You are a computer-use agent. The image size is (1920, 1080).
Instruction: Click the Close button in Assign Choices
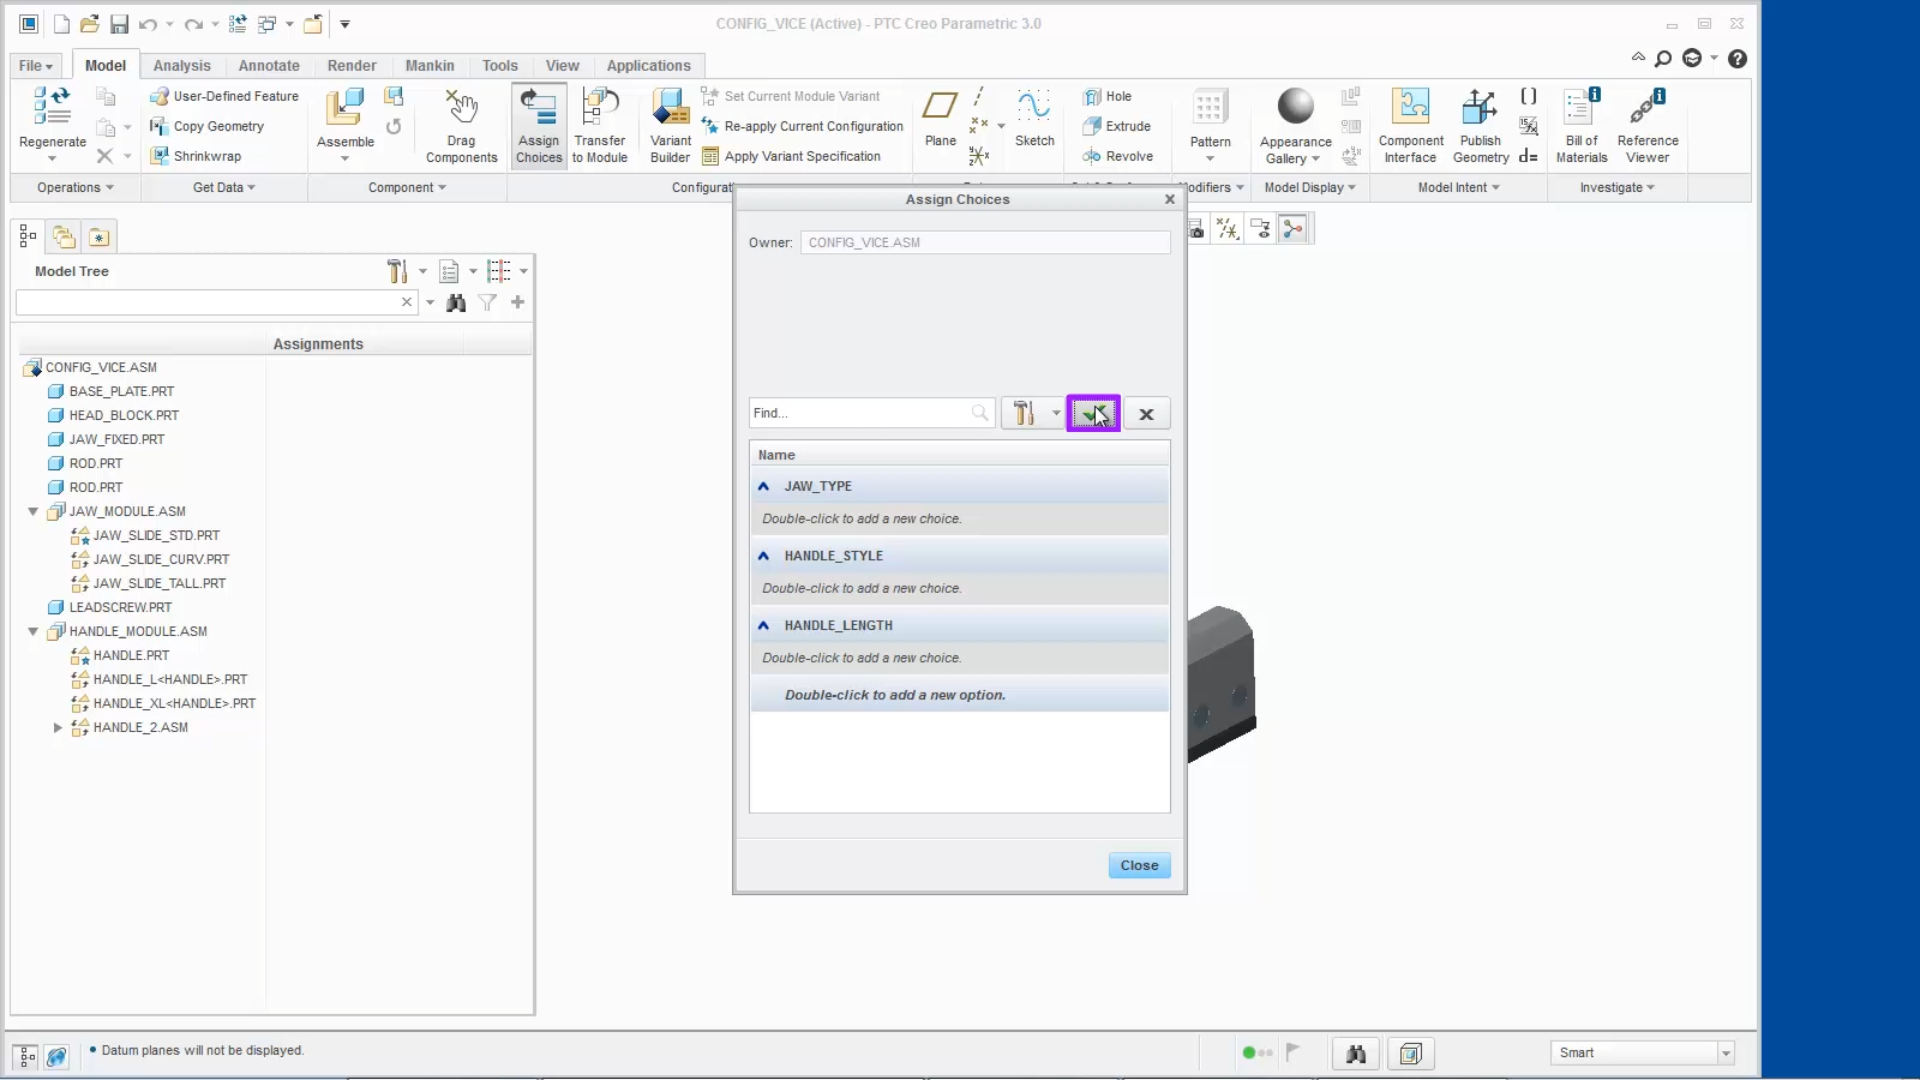[1139, 865]
